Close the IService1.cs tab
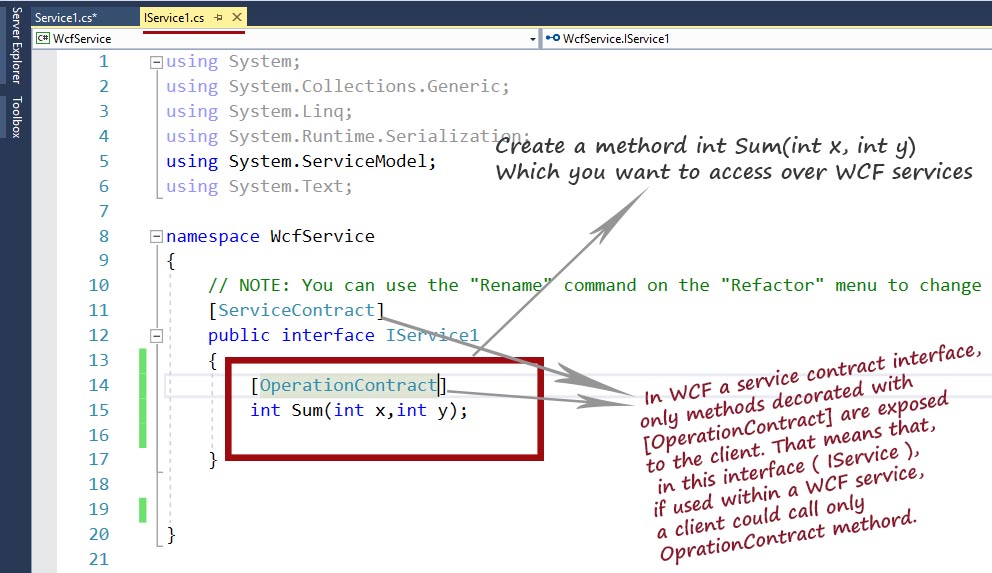 (x=237, y=18)
